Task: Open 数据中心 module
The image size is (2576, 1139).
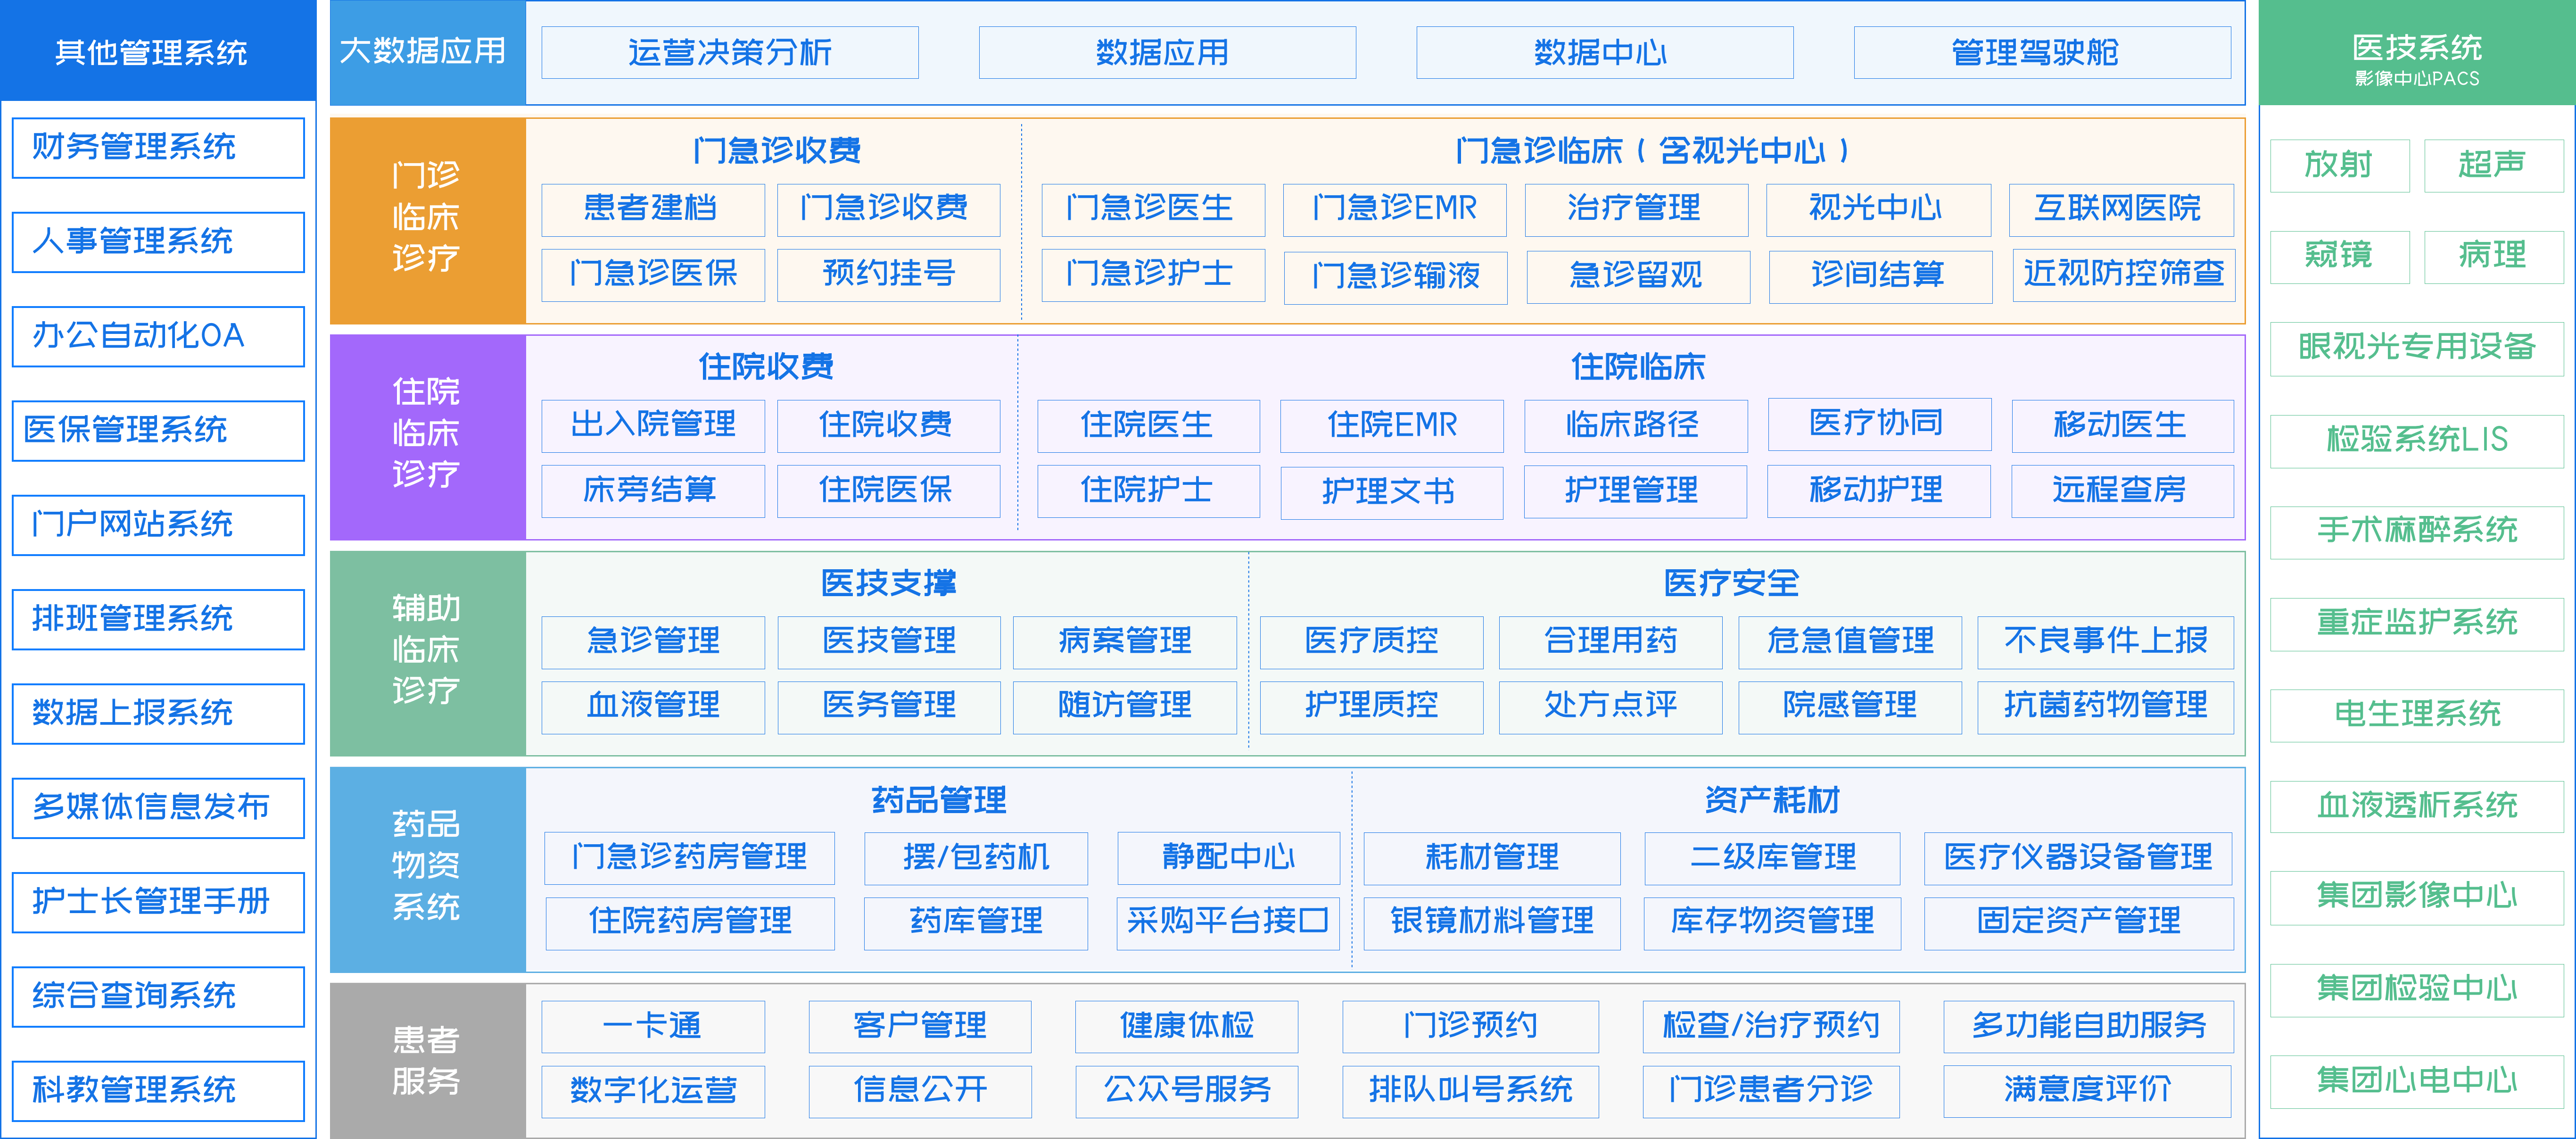Action: tap(1604, 52)
